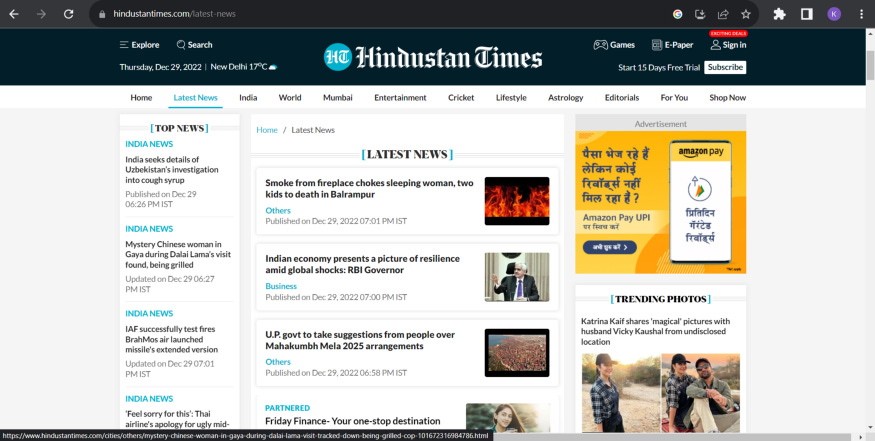875x441 pixels.
Task: Click the weather cloud icon
Action: pos(273,67)
